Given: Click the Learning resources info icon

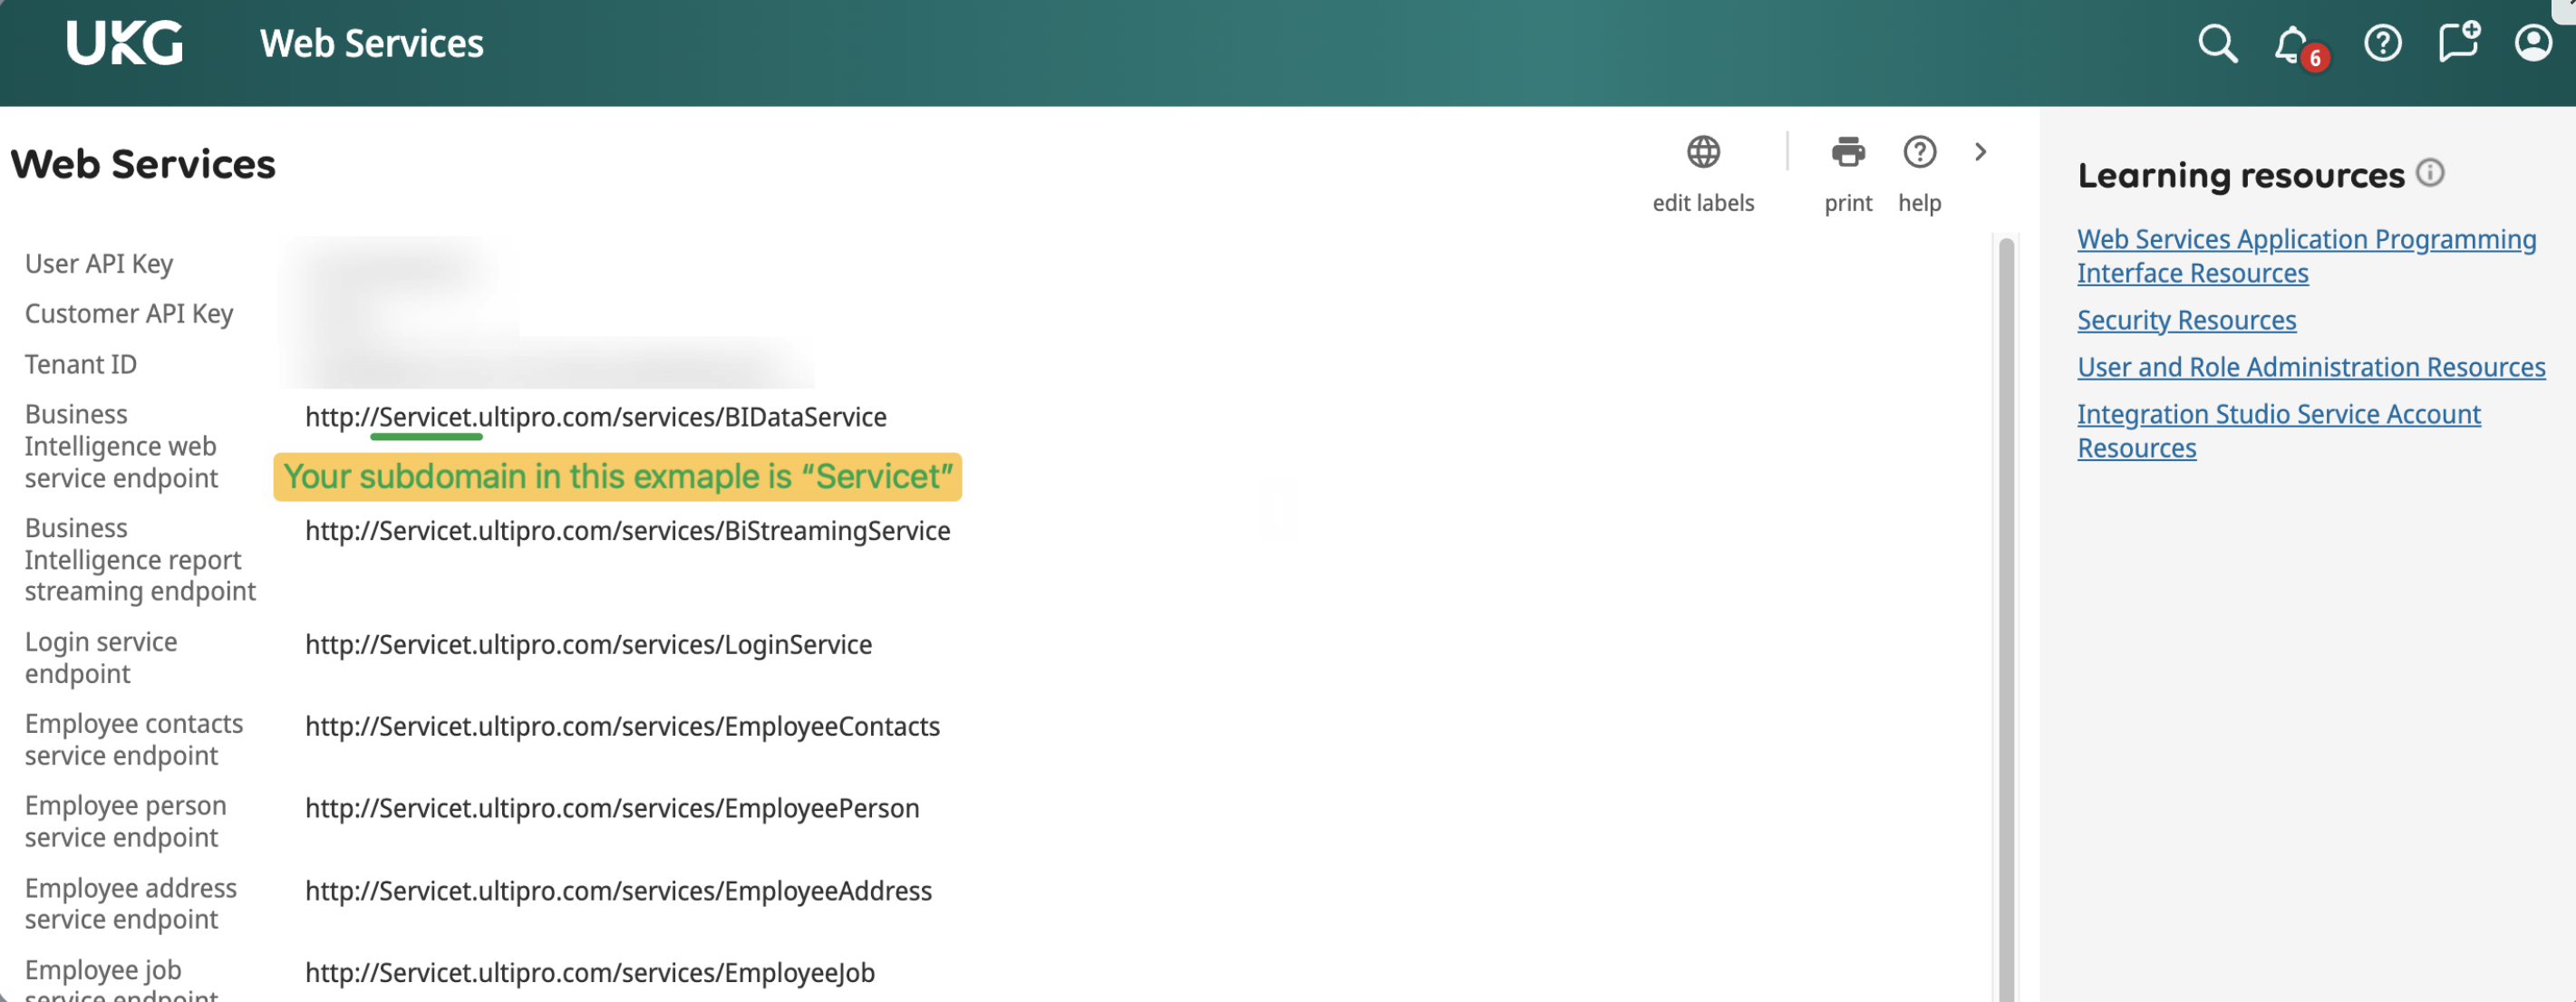Looking at the screenshot, I should tap(2430, 173).
